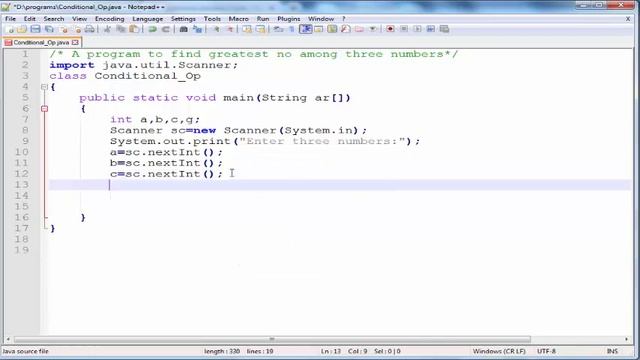Zoom out of the editor text
Image resolution: width=640 pixels, height=360 pixels.
(230, 29)
